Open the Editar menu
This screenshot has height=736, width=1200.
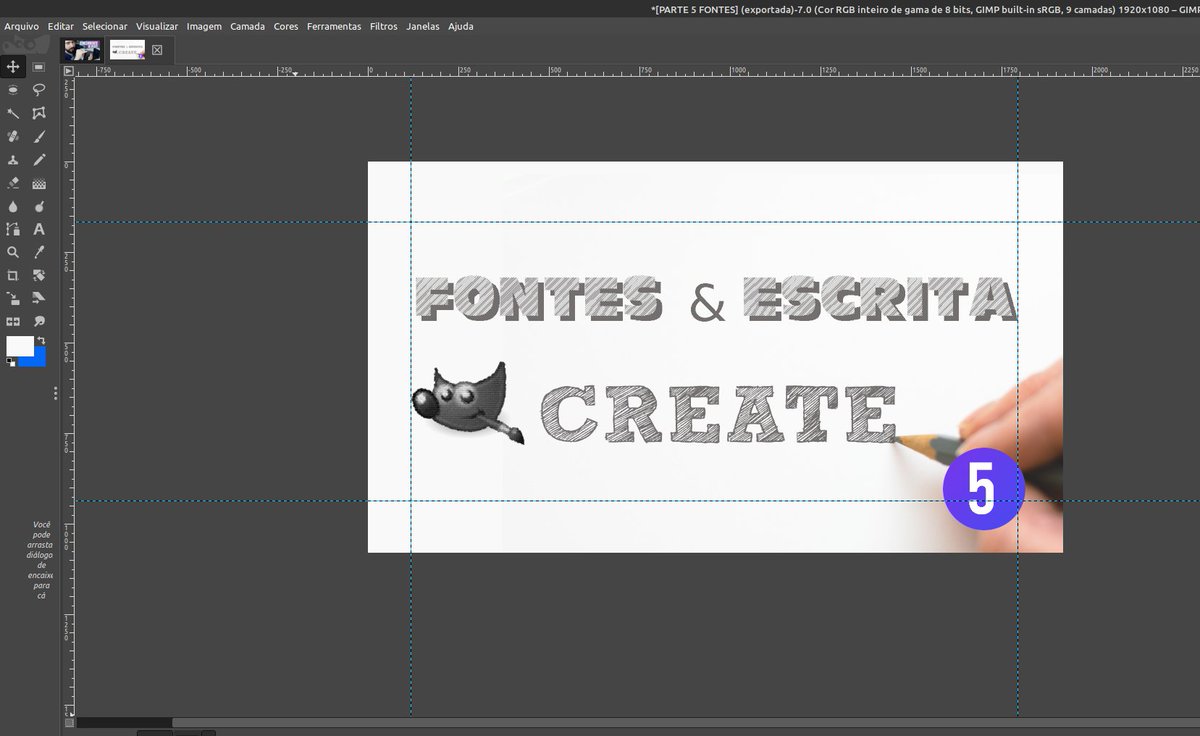point(61,26)
